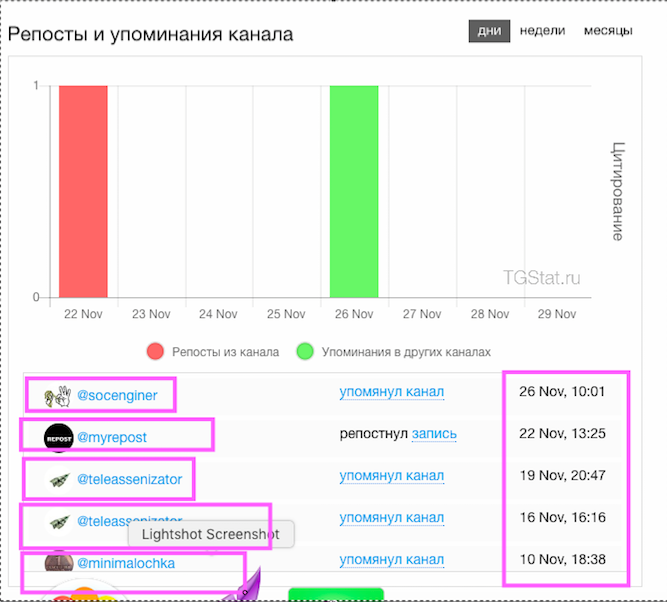Click 'упомянул канал' in the 10 Nov row

click(x=391, y=559)
